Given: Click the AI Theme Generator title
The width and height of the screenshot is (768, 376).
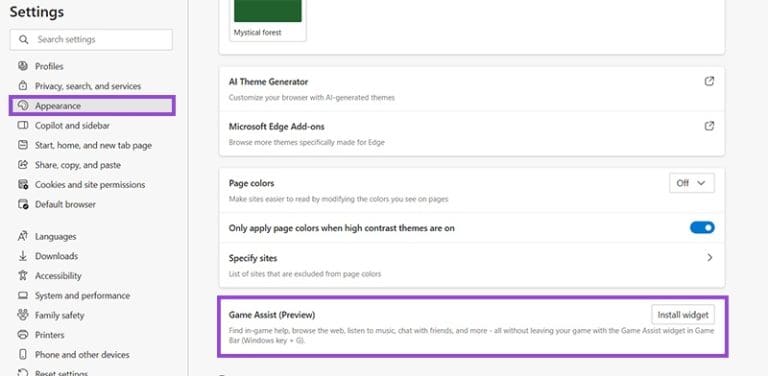Looking at the screenshot, I should point(268,82).
